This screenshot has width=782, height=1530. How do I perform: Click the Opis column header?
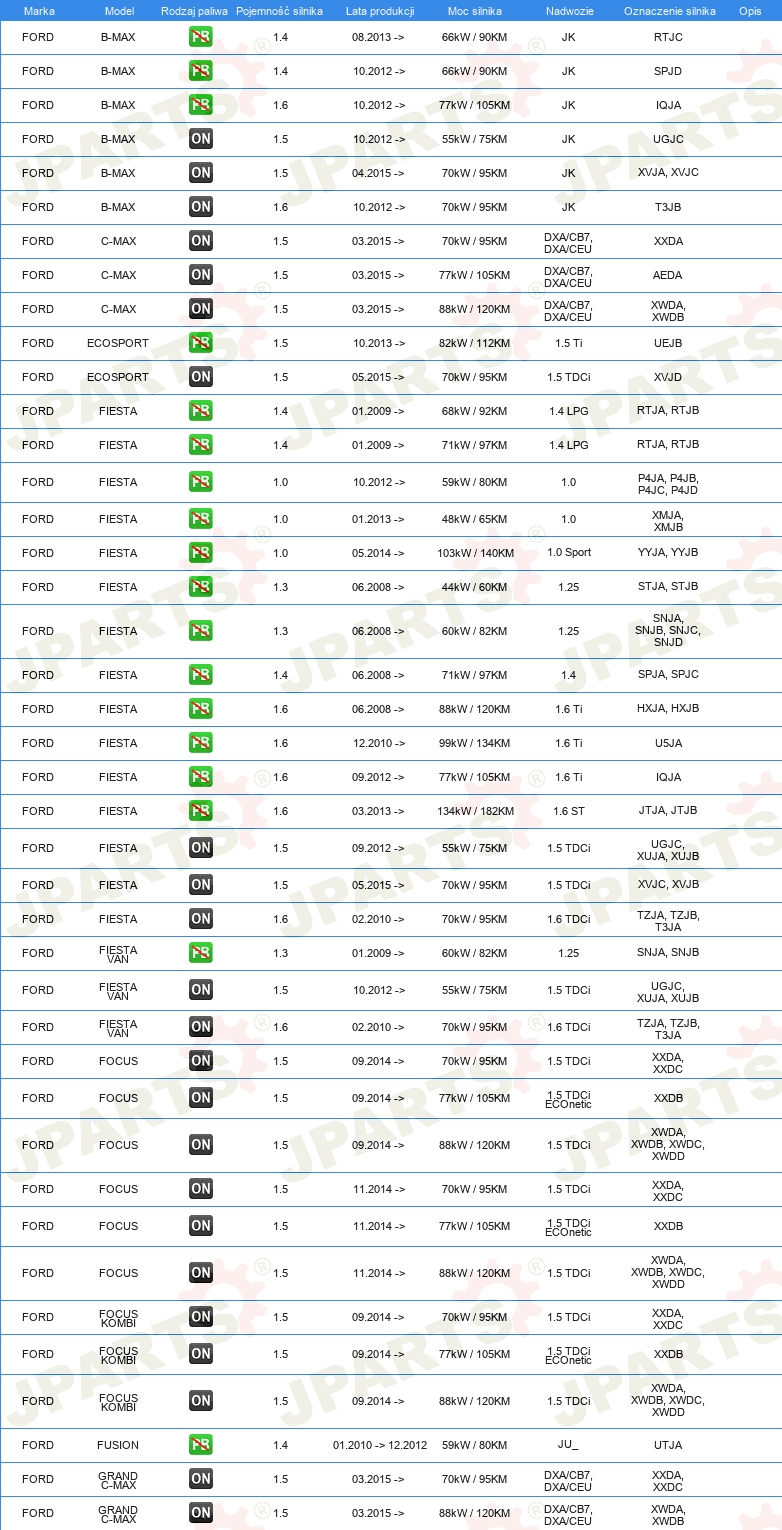pos(750,10)
